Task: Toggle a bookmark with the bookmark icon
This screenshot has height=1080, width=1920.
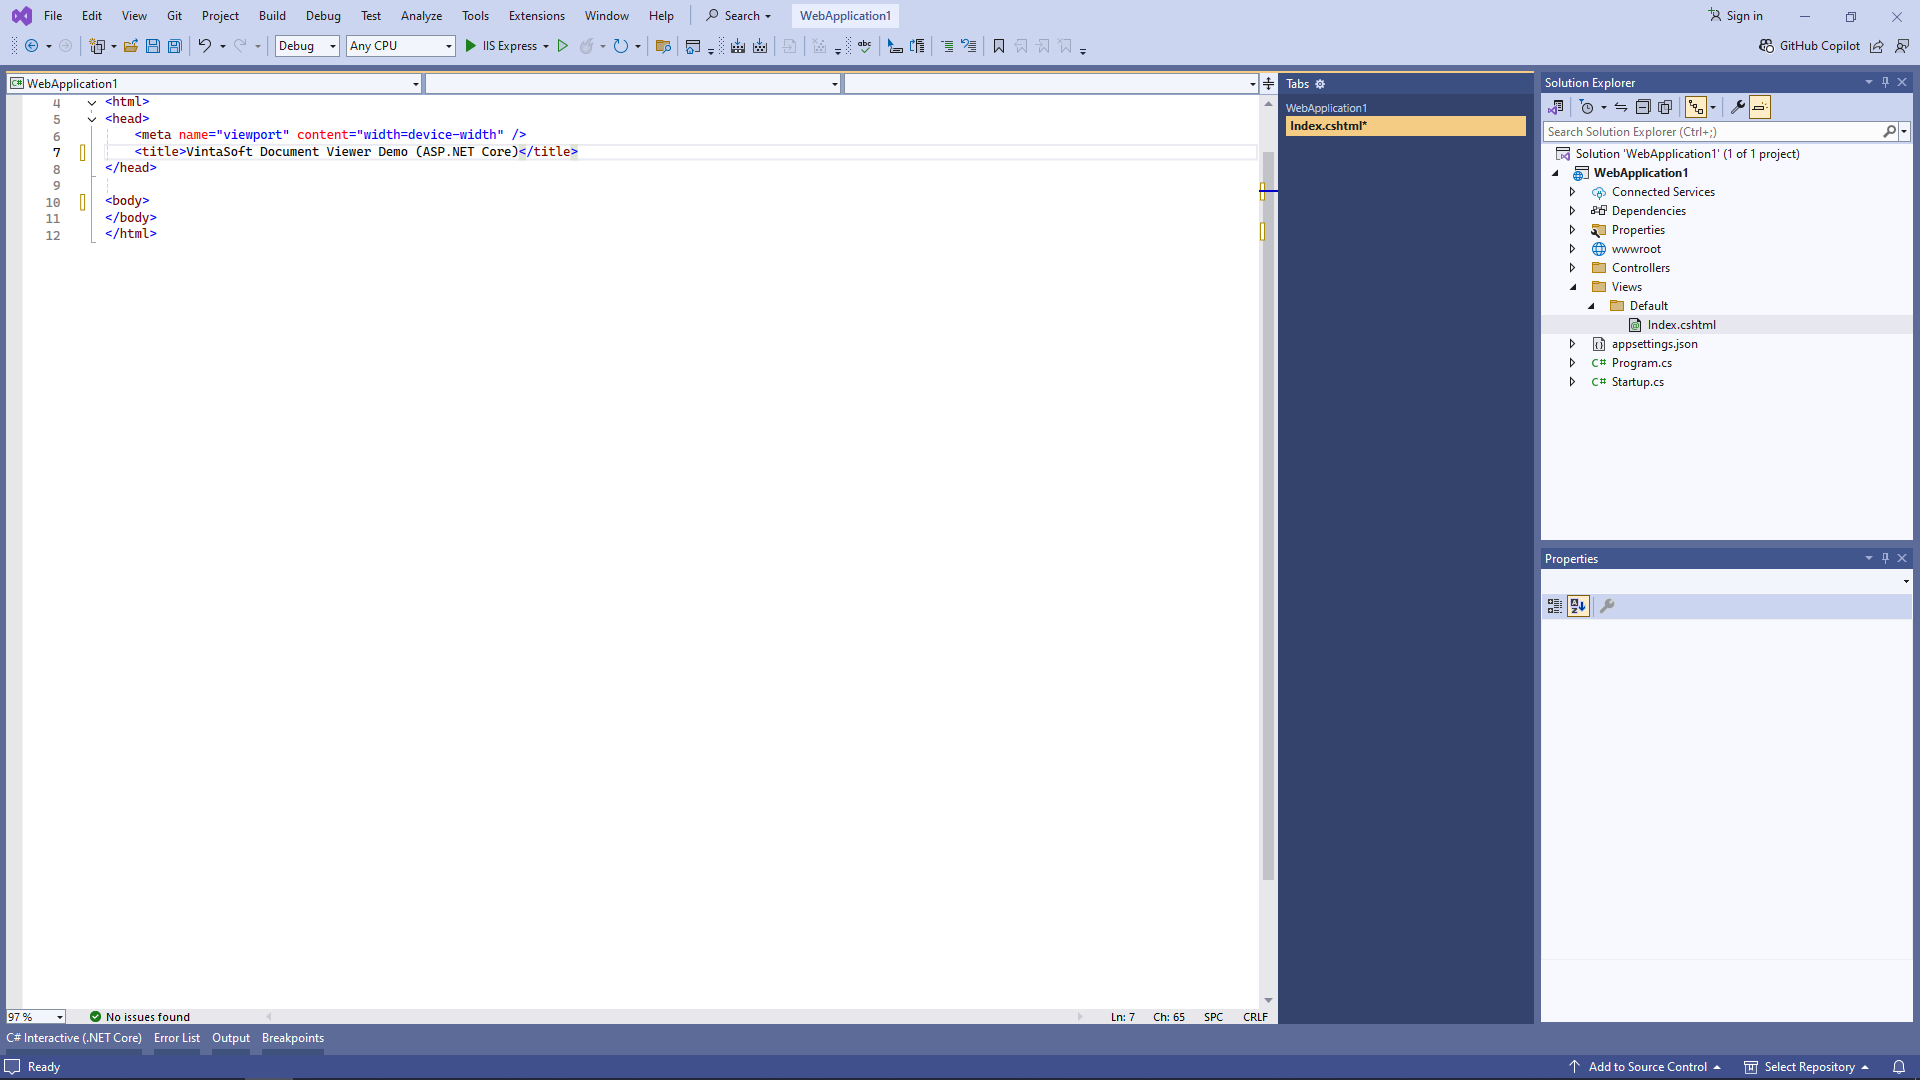Action: pyautogui.click(x=998, y=46)
